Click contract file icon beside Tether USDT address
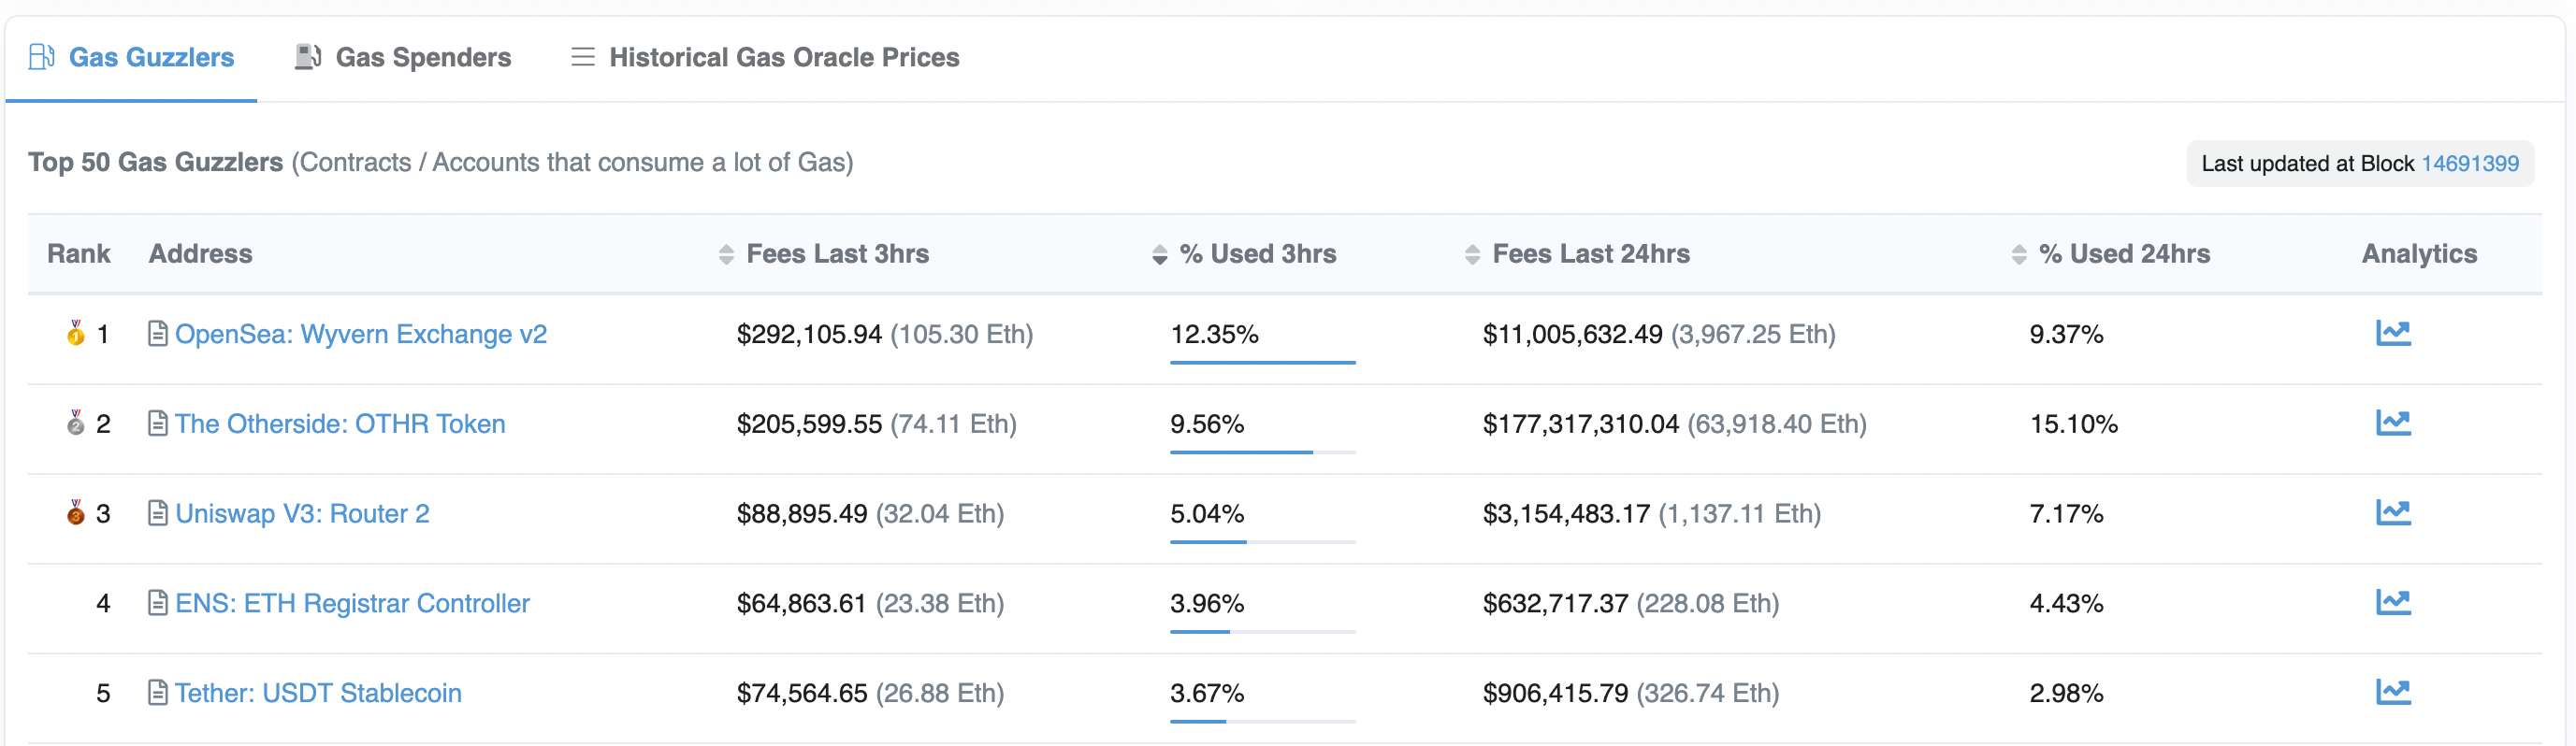Image resolution: width=2576 pixels, height=746 pixels. [x=157, y=692]
